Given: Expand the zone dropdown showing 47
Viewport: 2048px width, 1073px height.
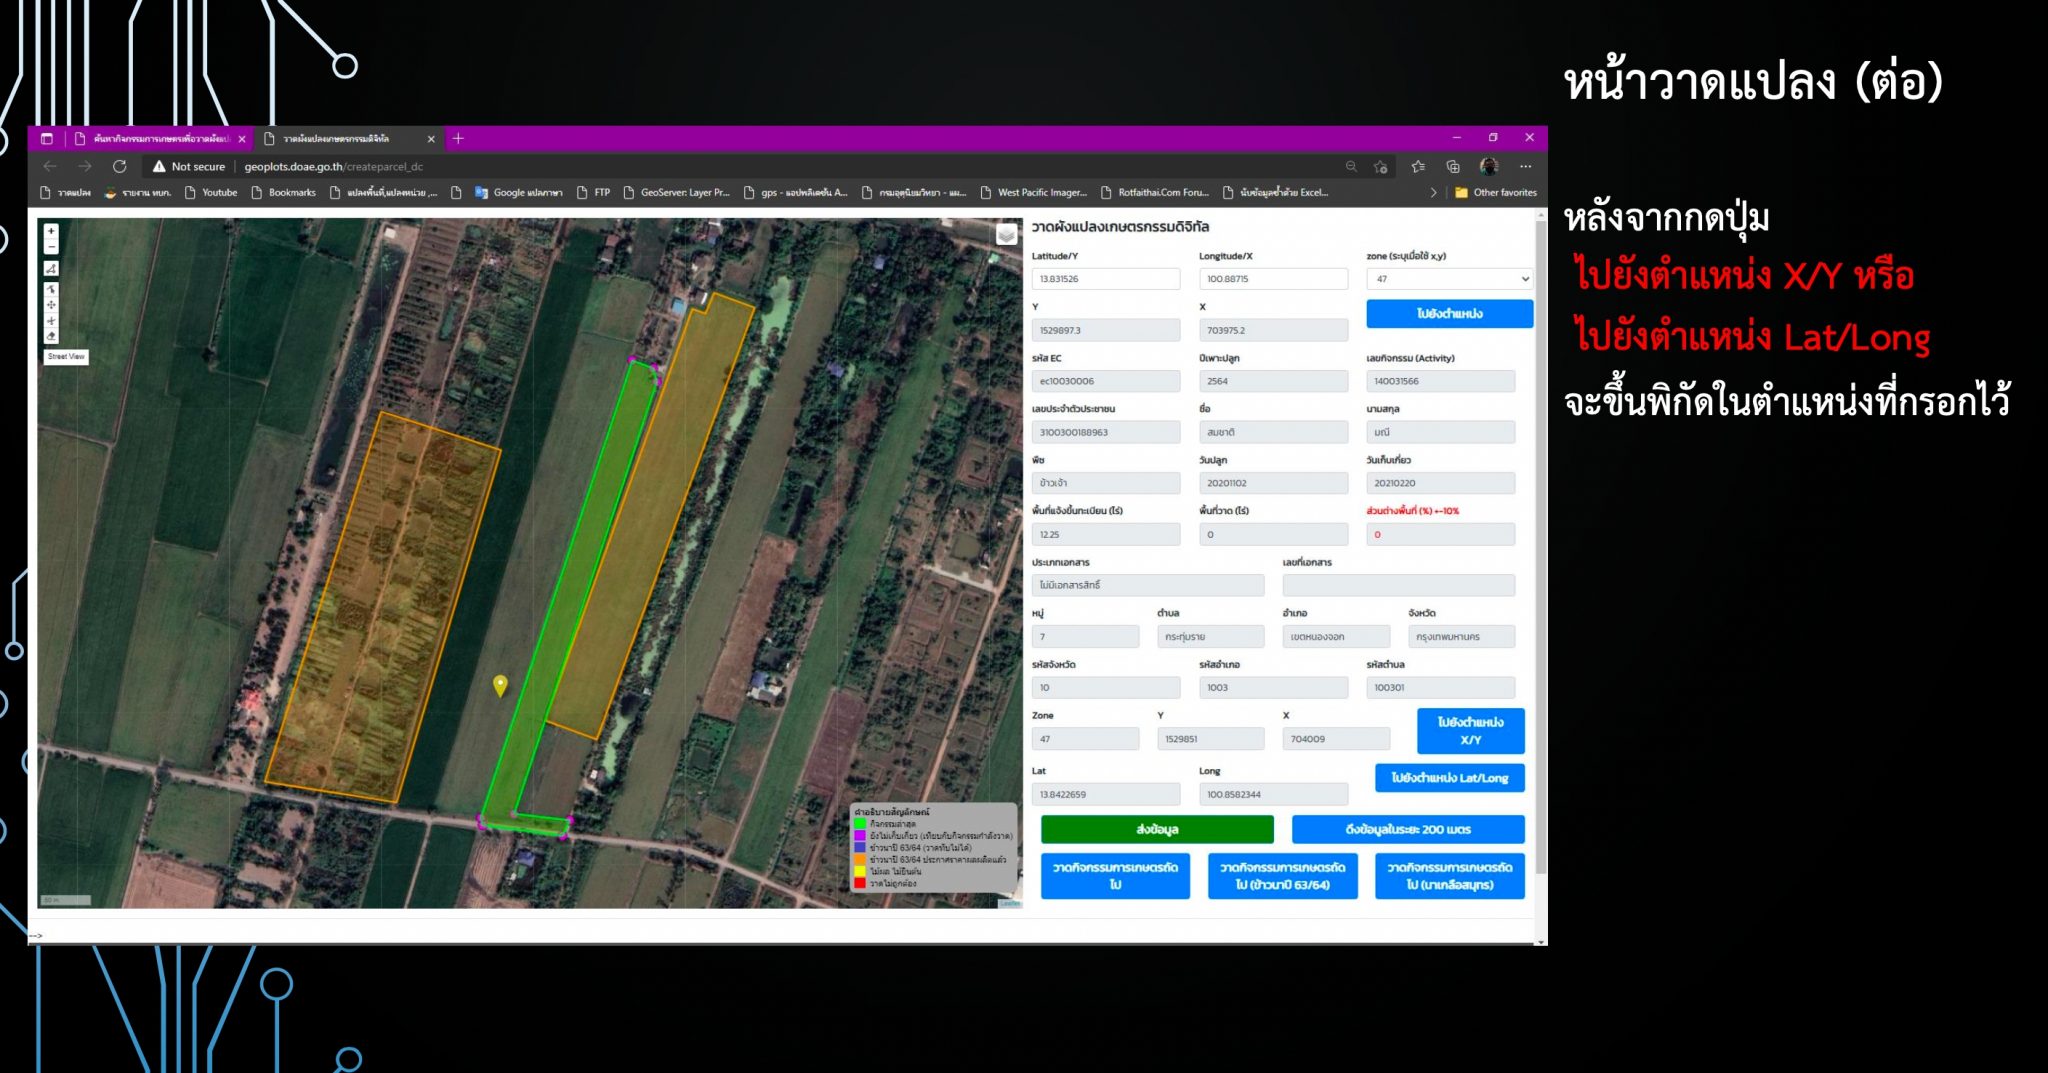Looking at the screenshot, I should click(x=1448, y=279).
